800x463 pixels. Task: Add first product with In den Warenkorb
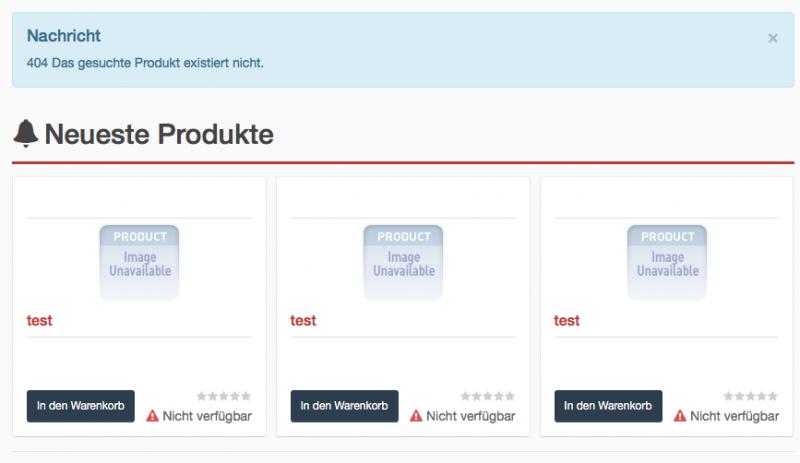point(80,406)
